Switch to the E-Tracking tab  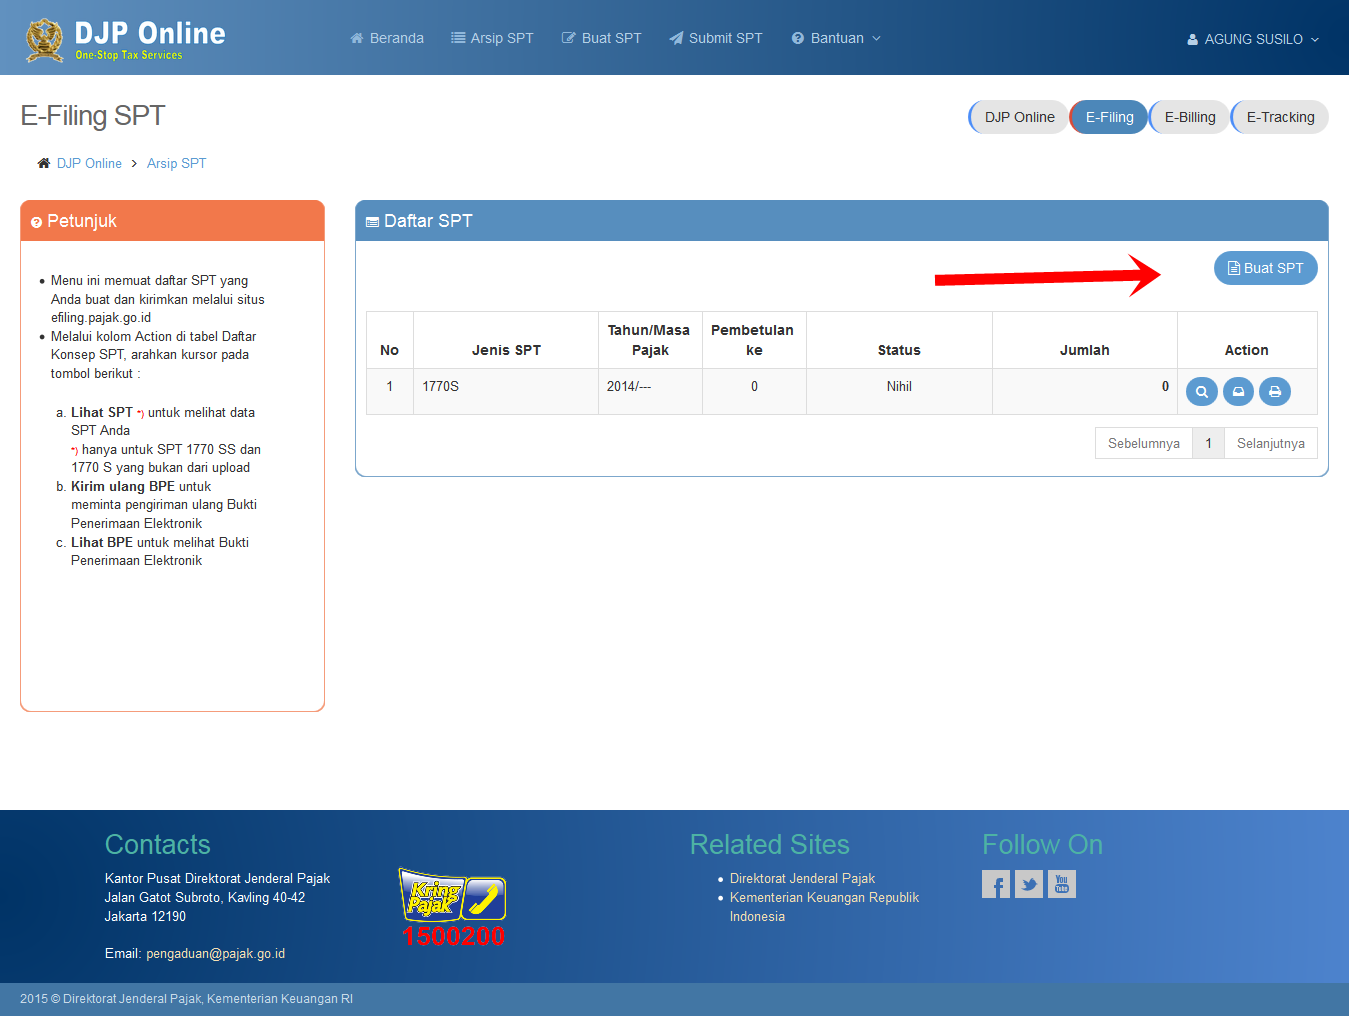click(1280, 117)
